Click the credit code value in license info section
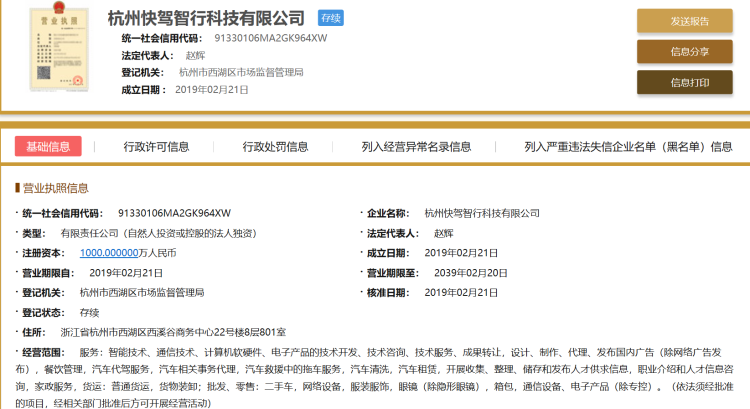This screenshot has height=409, width=750. 175,213
